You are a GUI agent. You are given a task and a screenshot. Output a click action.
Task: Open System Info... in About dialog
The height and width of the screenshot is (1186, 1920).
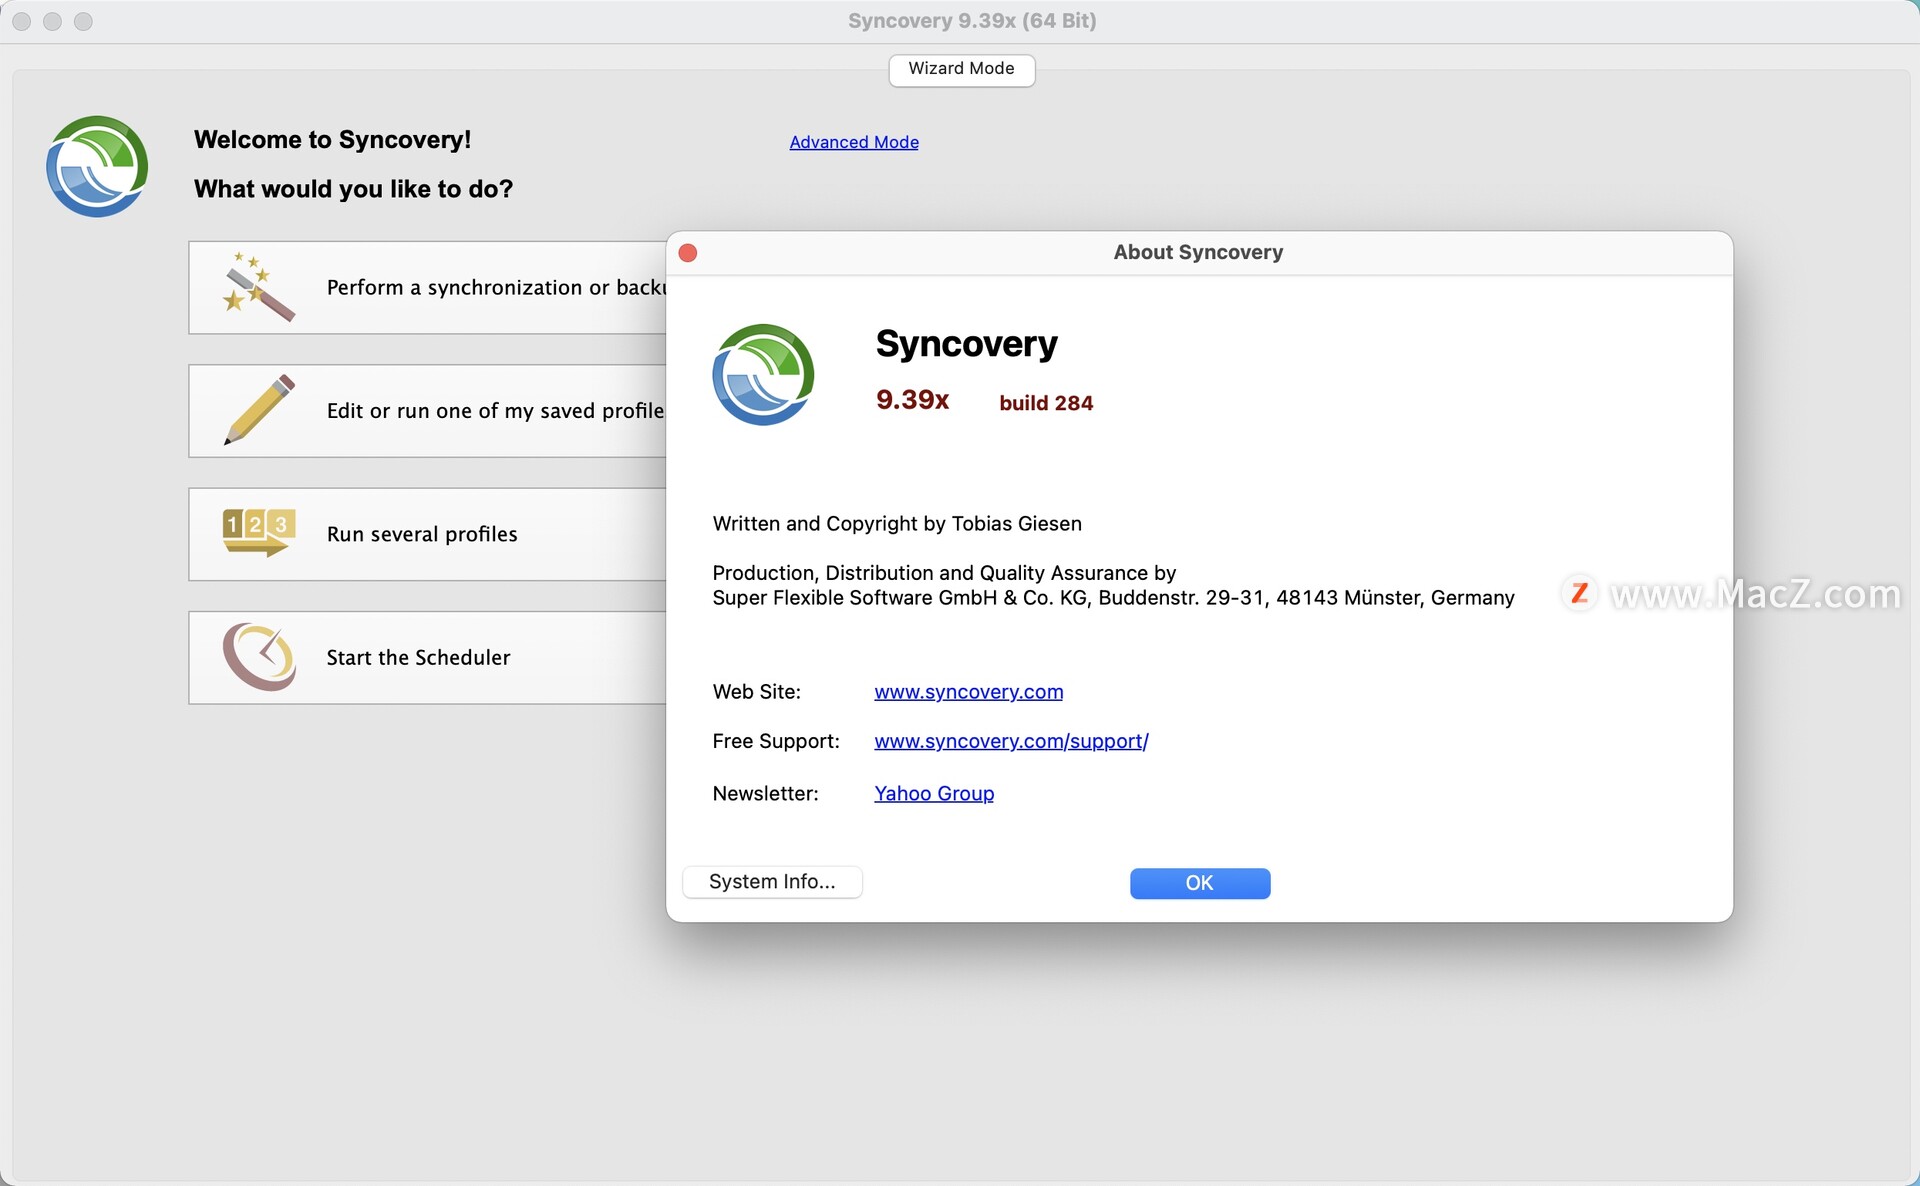pos(772,882)
